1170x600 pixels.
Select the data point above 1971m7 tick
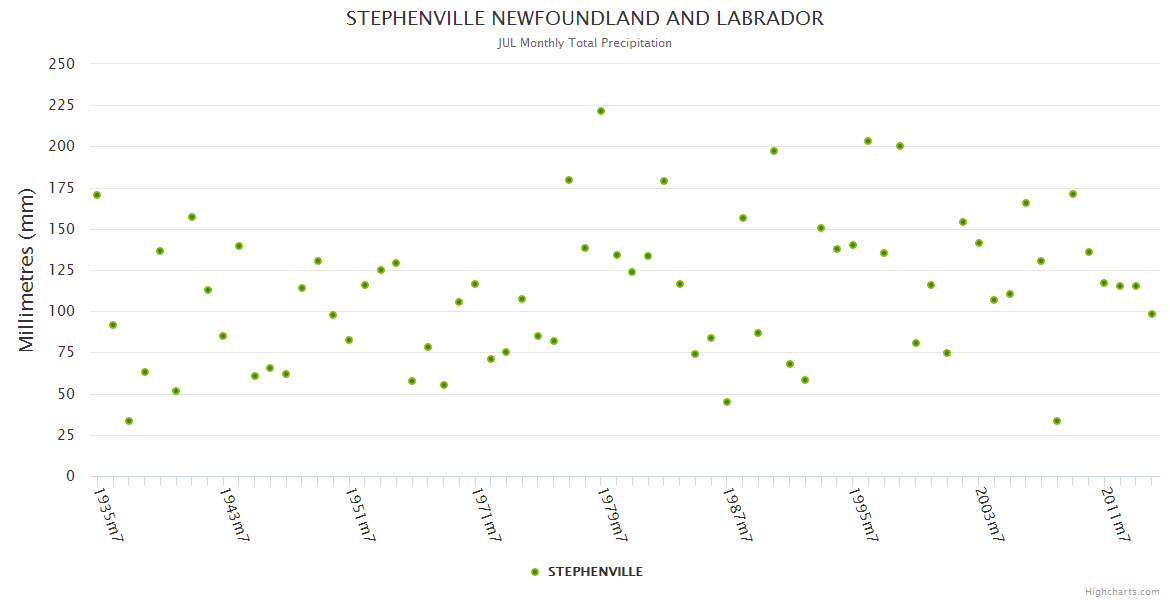(x=475, y=284)
